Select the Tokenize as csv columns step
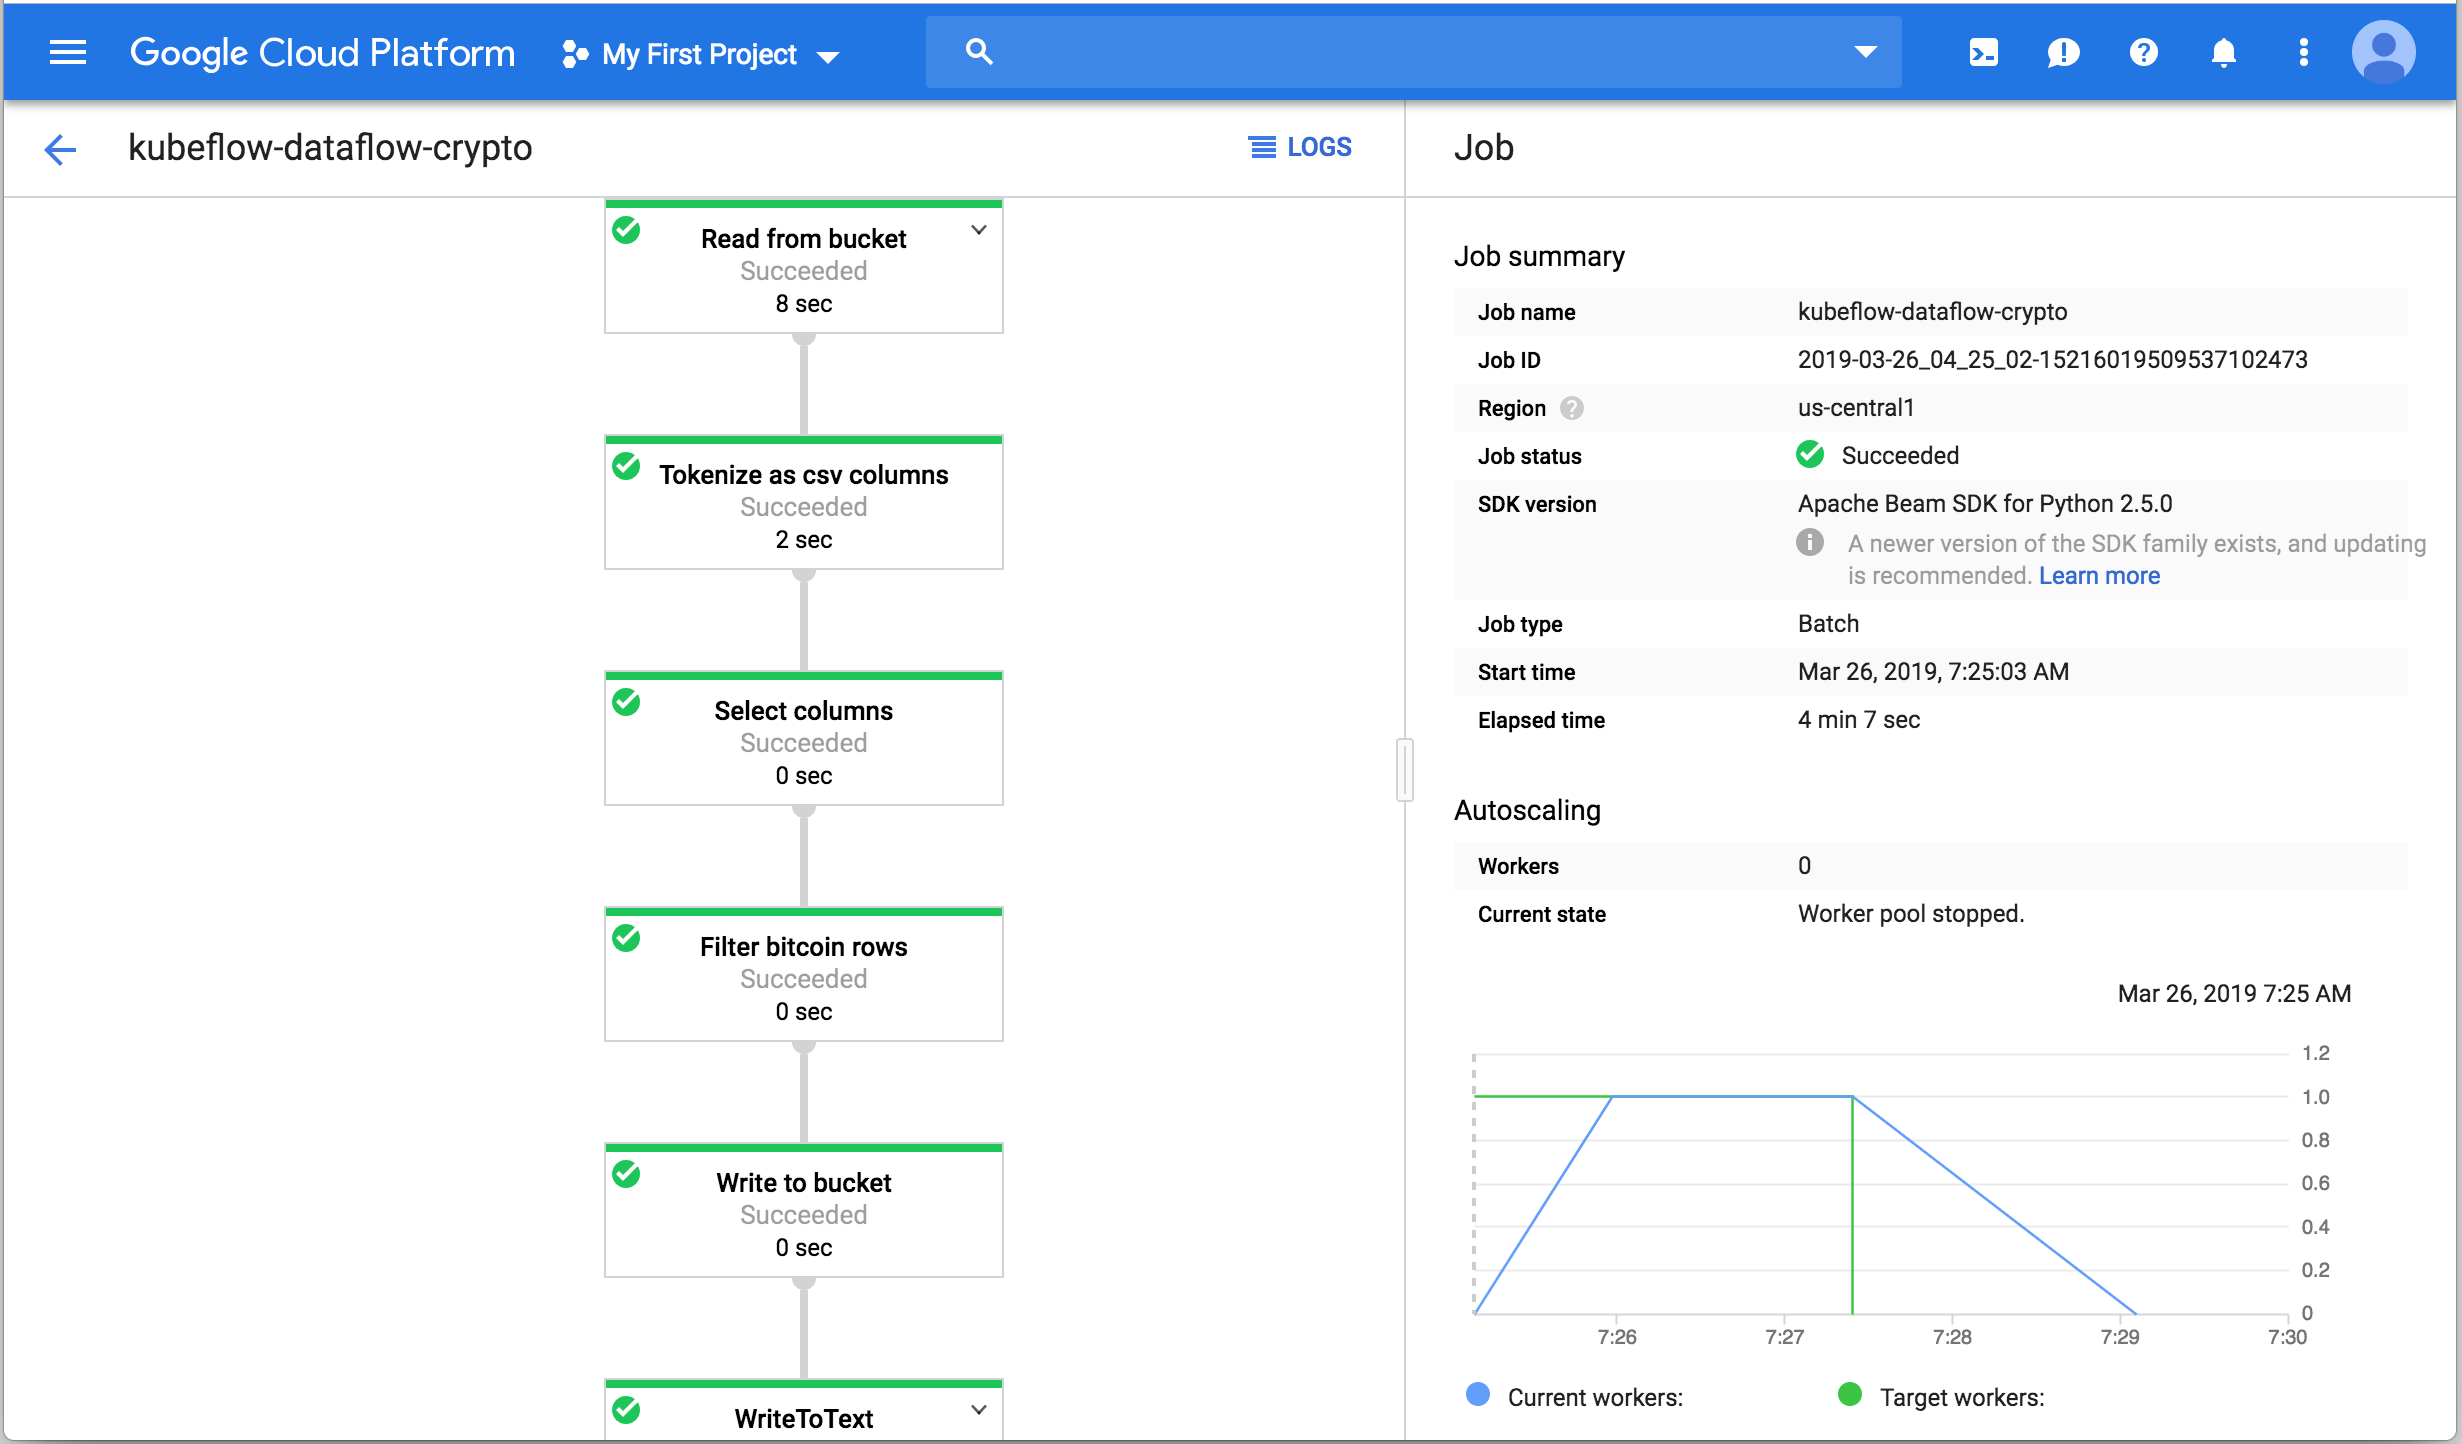 [801, 500]
